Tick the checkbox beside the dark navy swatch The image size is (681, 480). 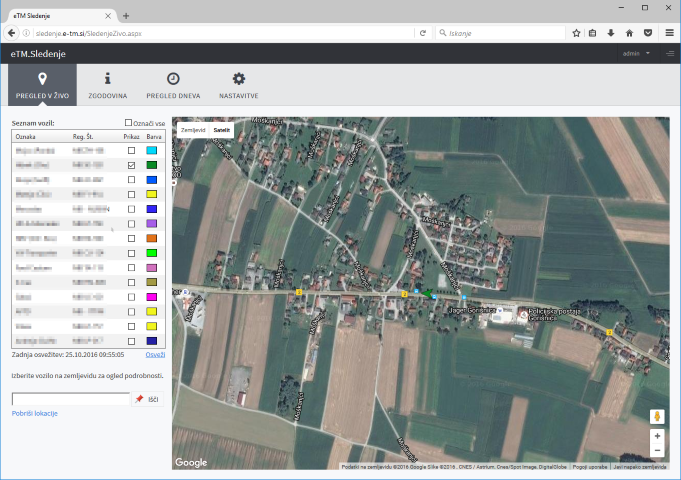pos(131,341)
